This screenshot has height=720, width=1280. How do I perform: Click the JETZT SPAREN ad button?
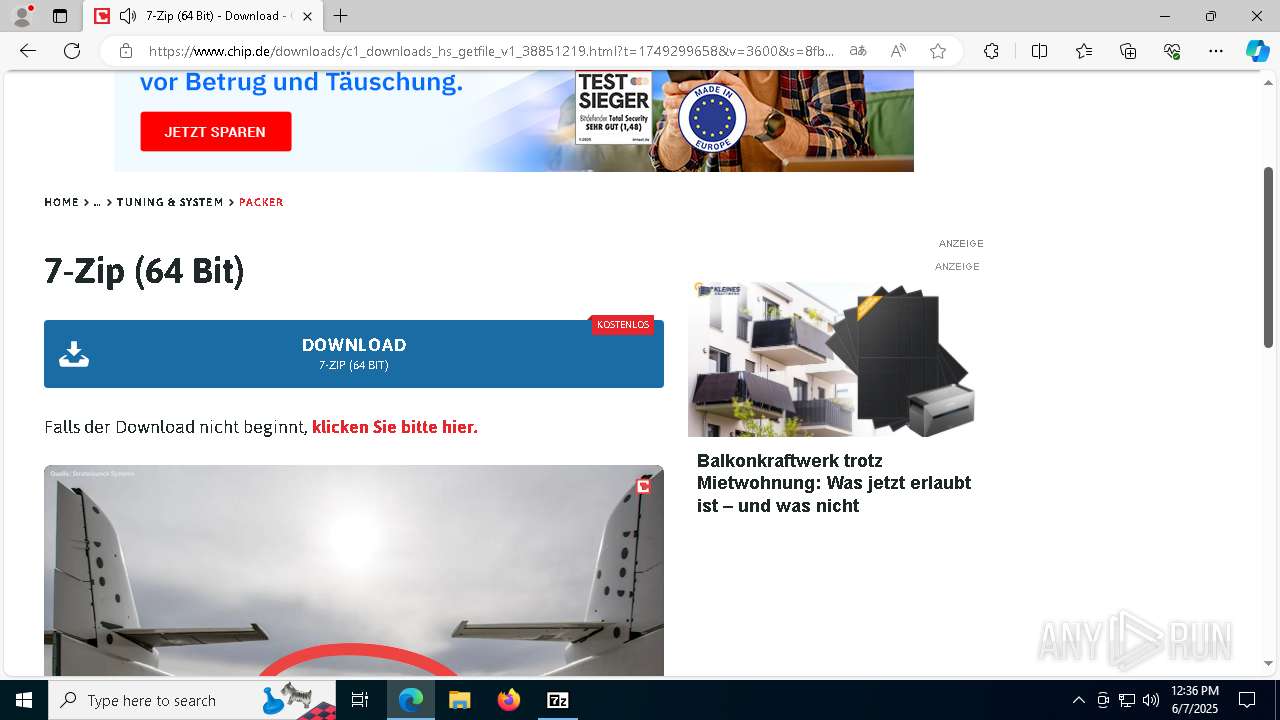tap(216, 132)
